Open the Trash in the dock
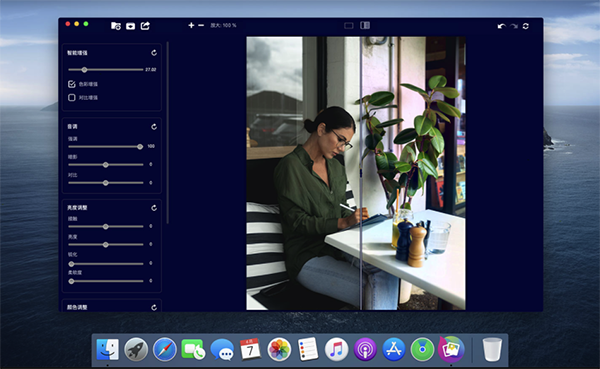 [x=492, y=349]
